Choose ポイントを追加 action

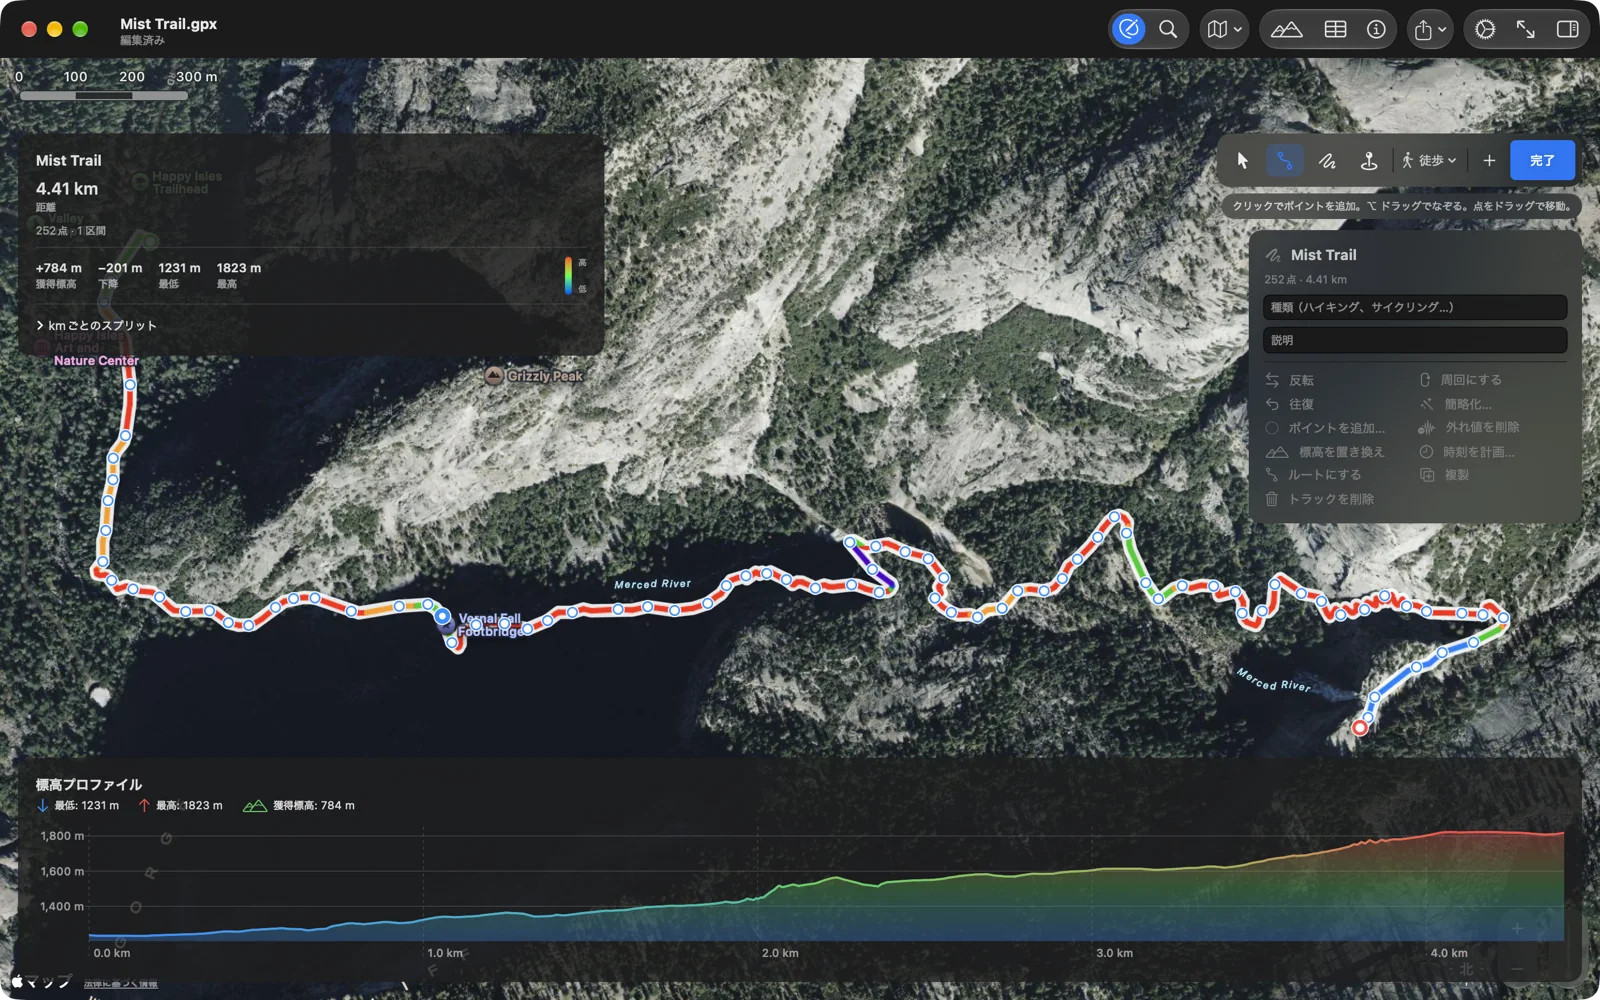[x=1325, y=428]
